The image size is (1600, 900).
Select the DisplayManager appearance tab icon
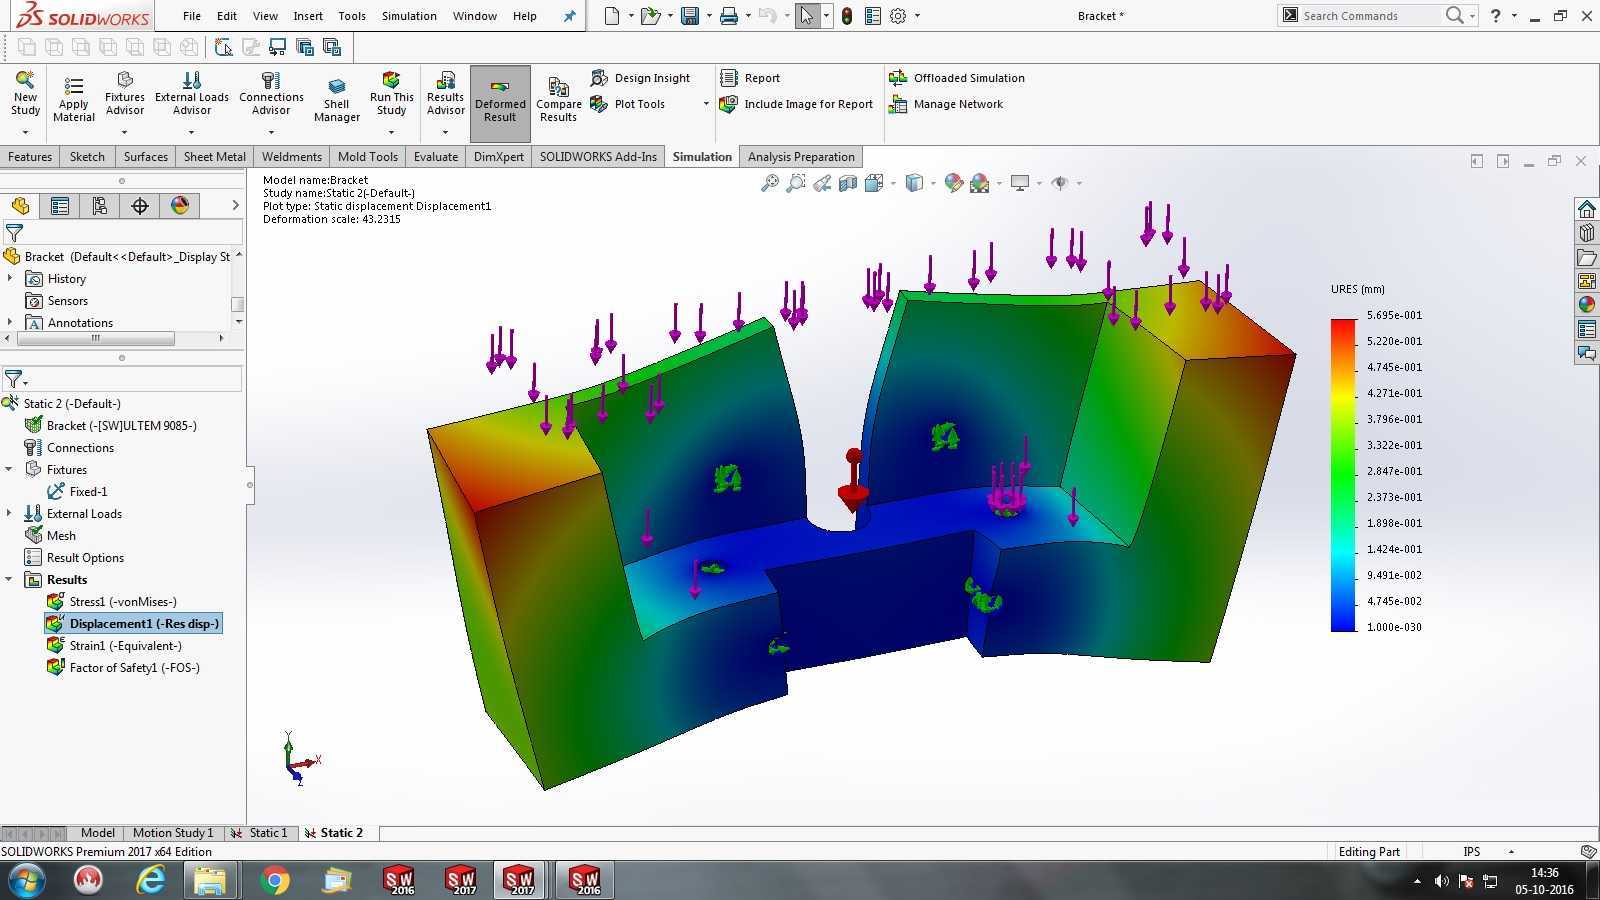[180, 206]
